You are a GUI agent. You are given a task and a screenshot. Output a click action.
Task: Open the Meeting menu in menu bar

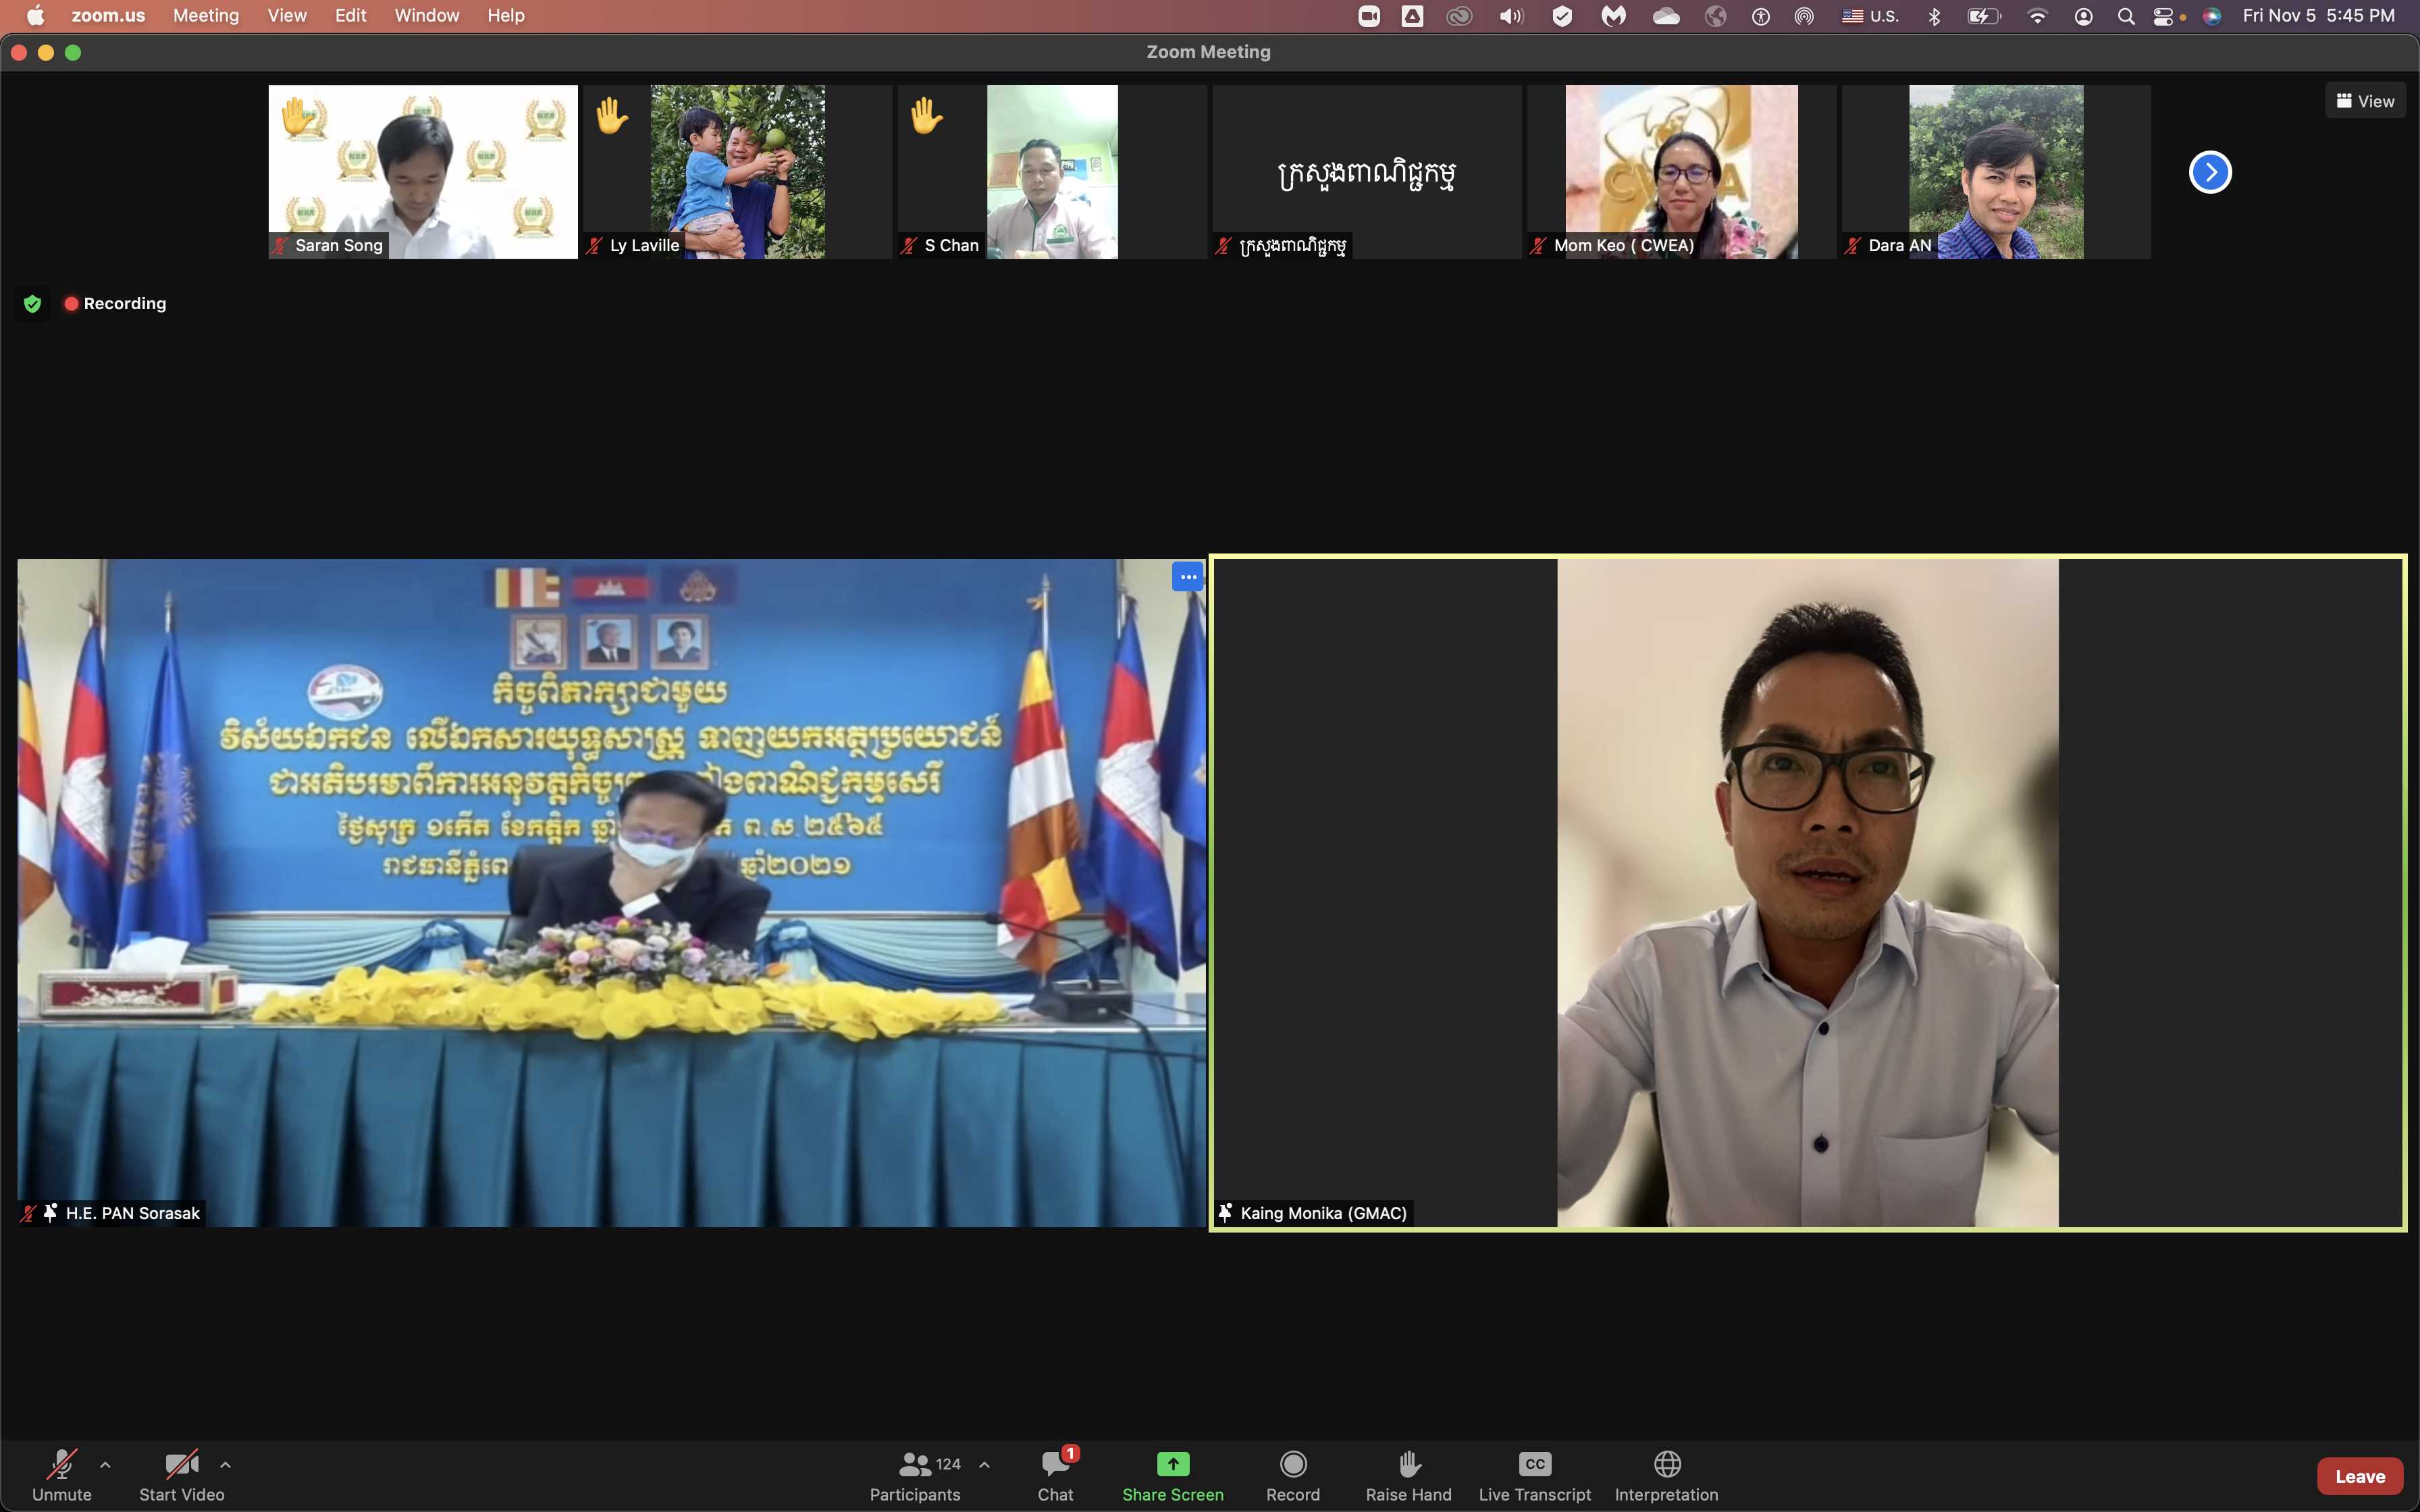click(x=206, y=15)
